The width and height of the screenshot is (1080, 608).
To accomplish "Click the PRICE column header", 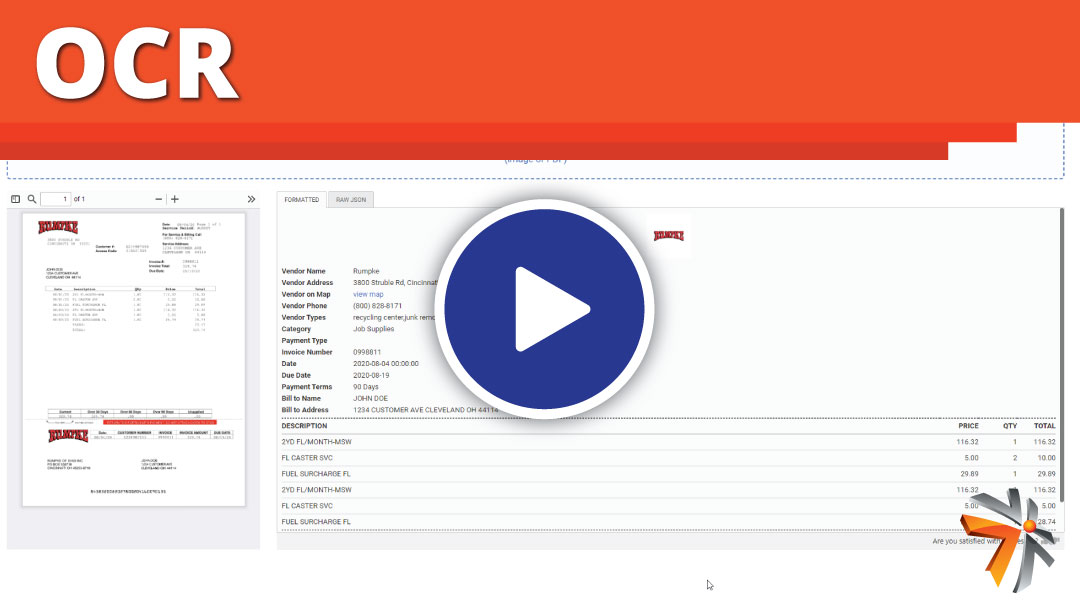I will tap(968, 426).
